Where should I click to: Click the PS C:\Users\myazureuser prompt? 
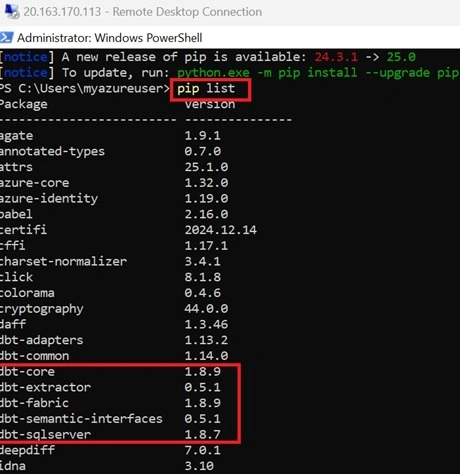pyautogui.click(x=85, y=89)
